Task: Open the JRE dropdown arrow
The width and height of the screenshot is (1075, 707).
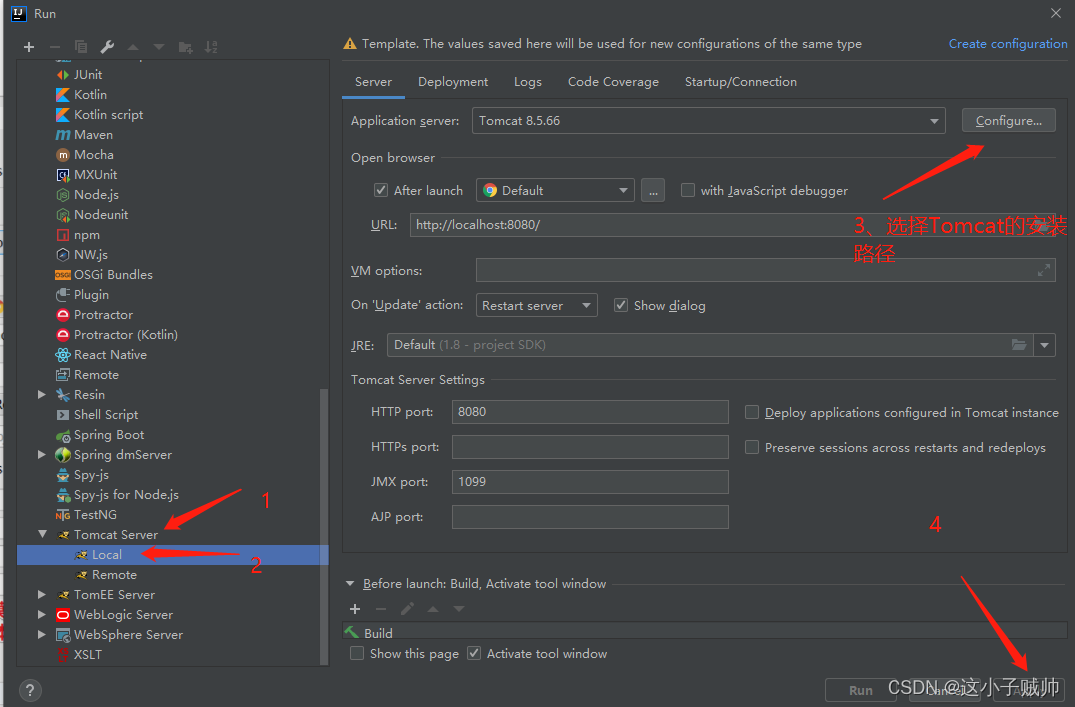Action: click(1044, 345)
